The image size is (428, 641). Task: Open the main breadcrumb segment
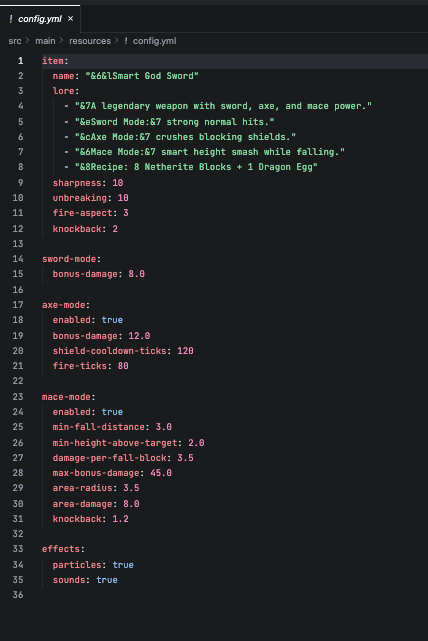(45, 41)
